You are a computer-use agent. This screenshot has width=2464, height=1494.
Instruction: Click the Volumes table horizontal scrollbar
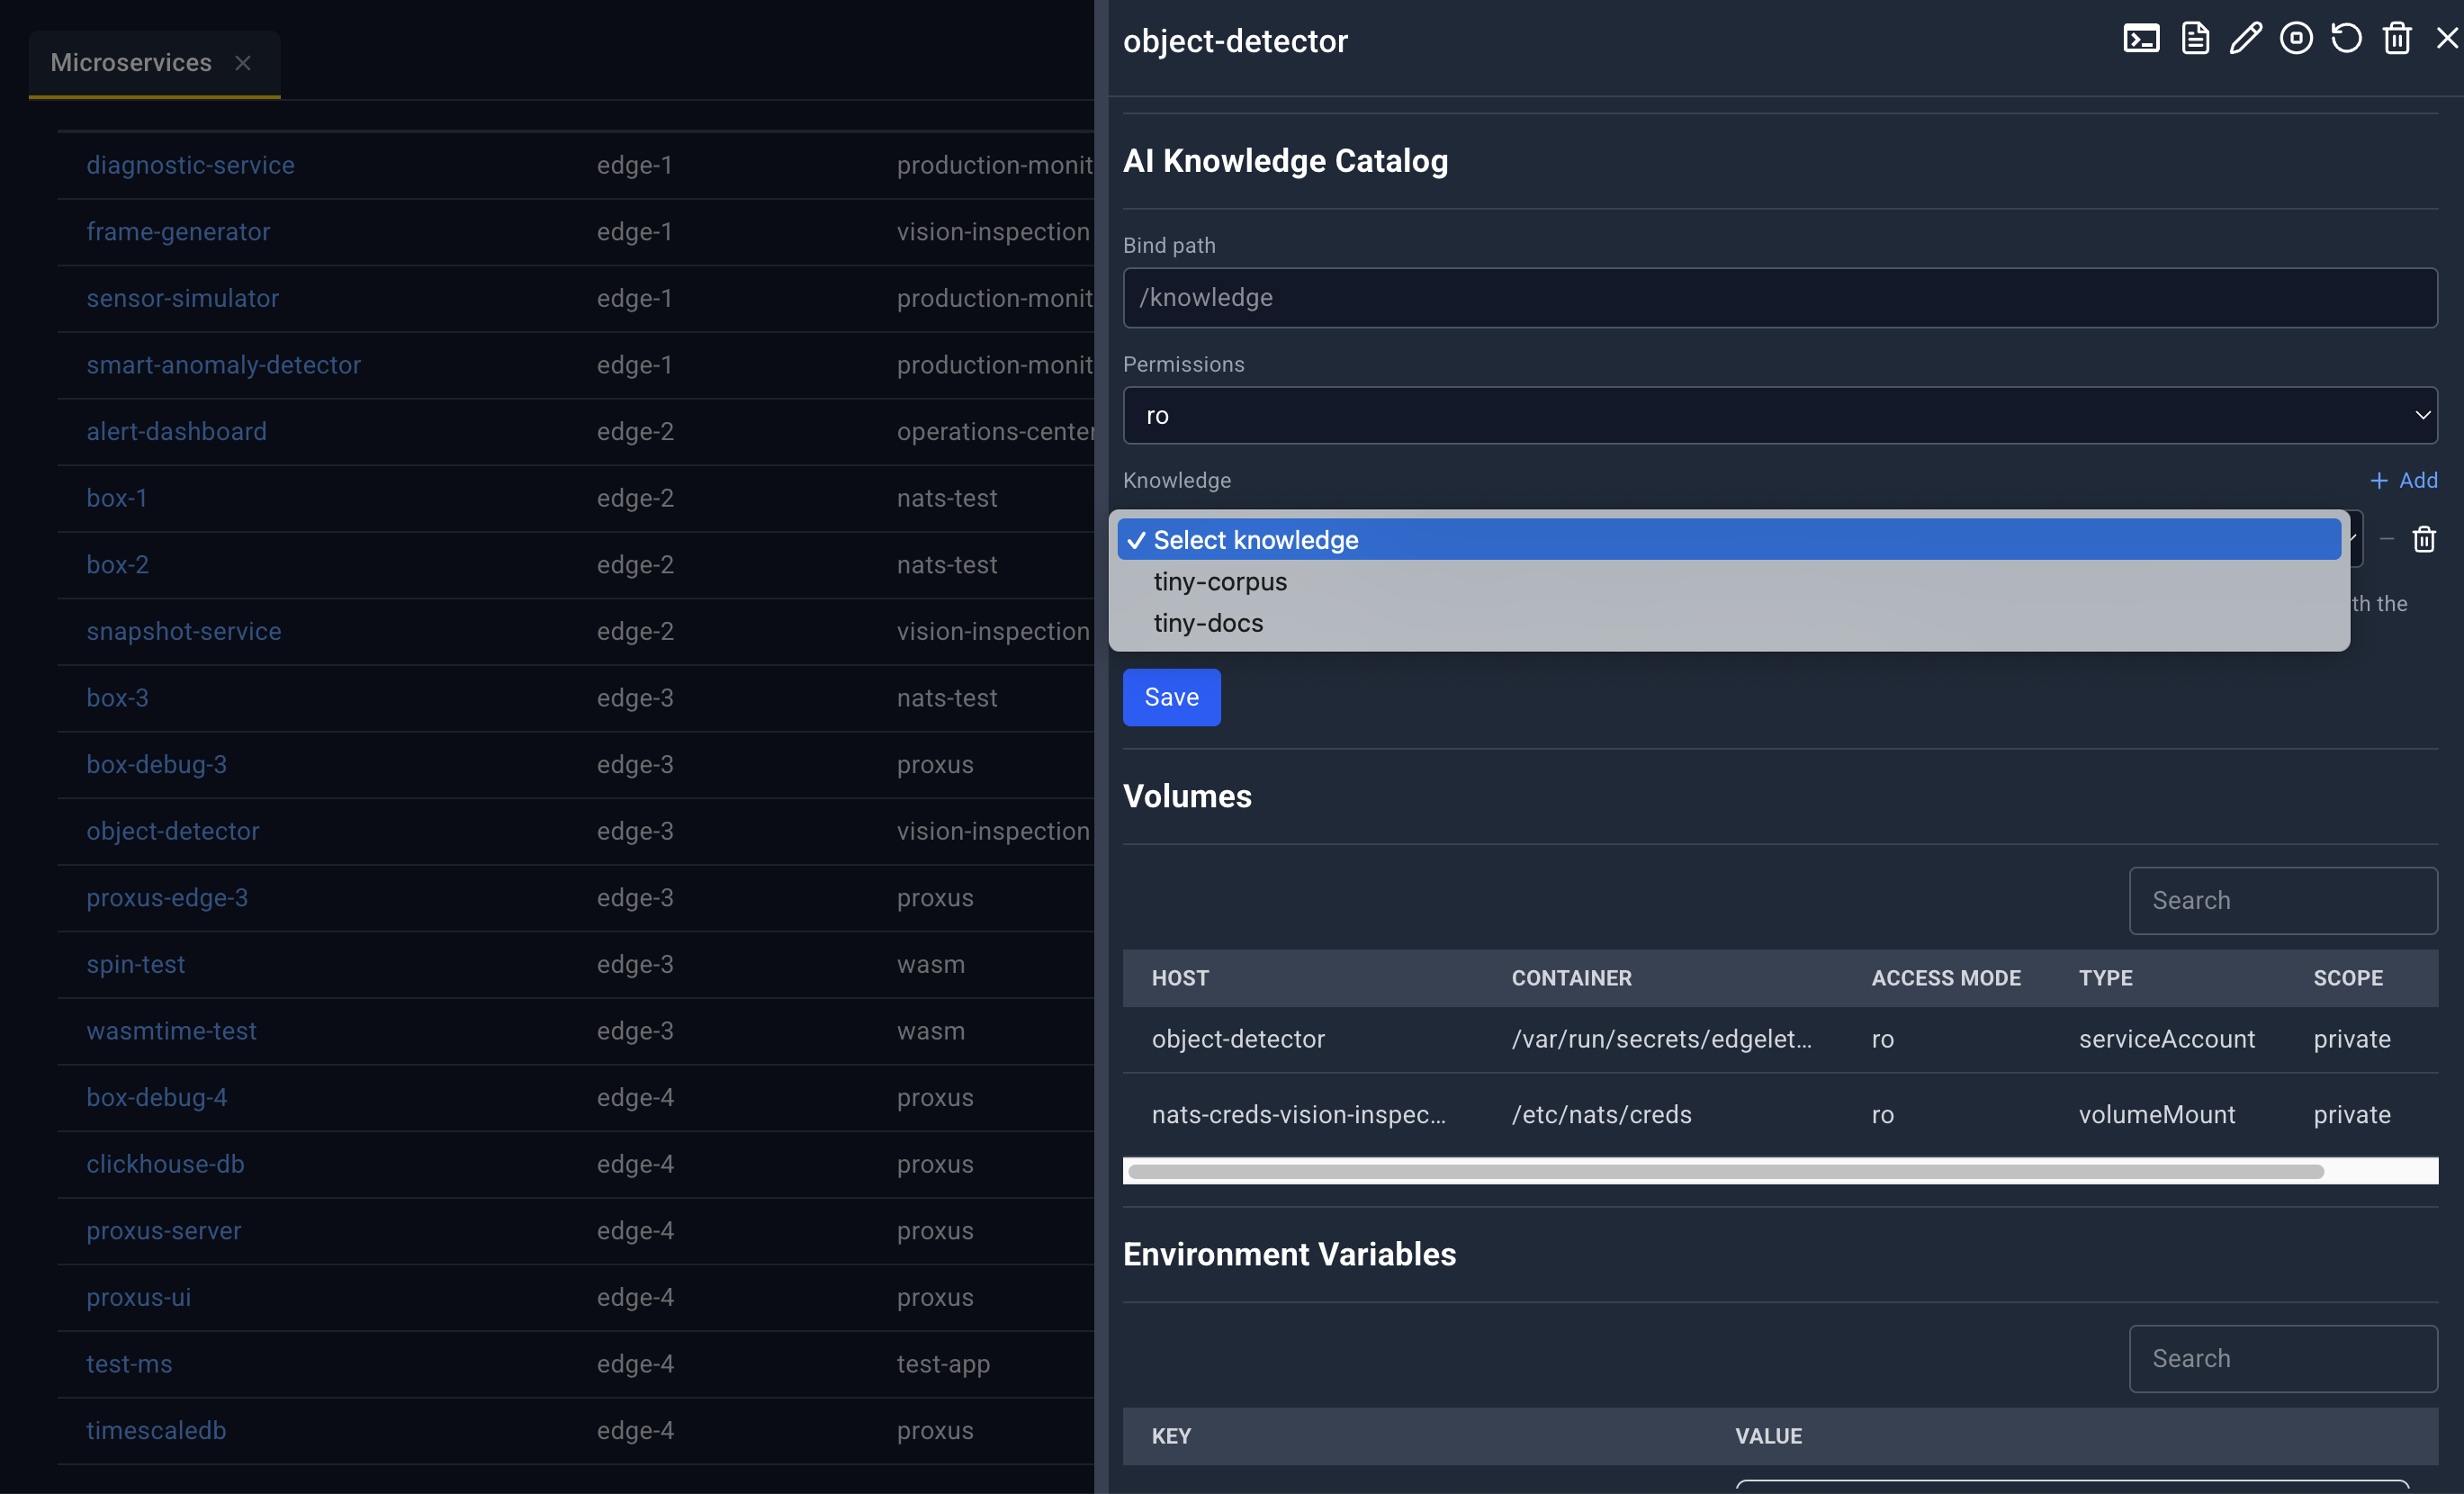point(1726,1171)
